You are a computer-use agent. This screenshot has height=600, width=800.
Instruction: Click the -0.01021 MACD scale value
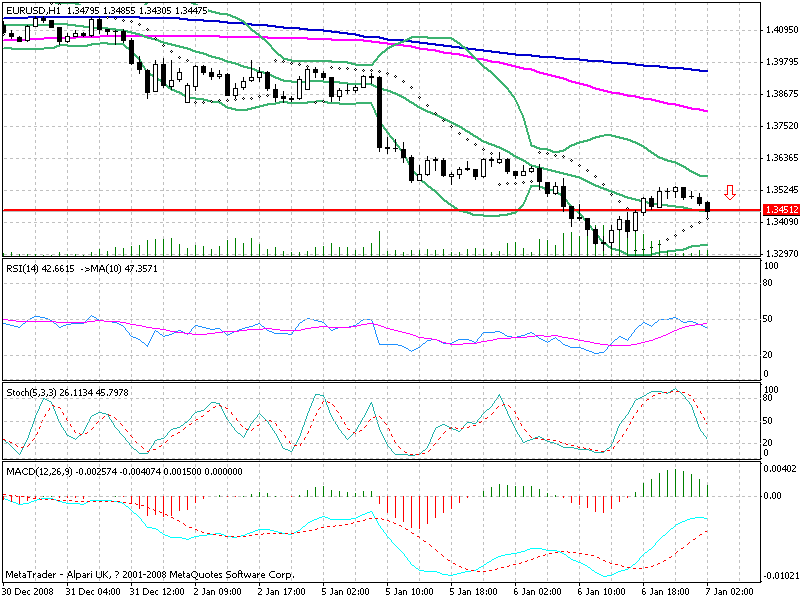coord(780,577)
